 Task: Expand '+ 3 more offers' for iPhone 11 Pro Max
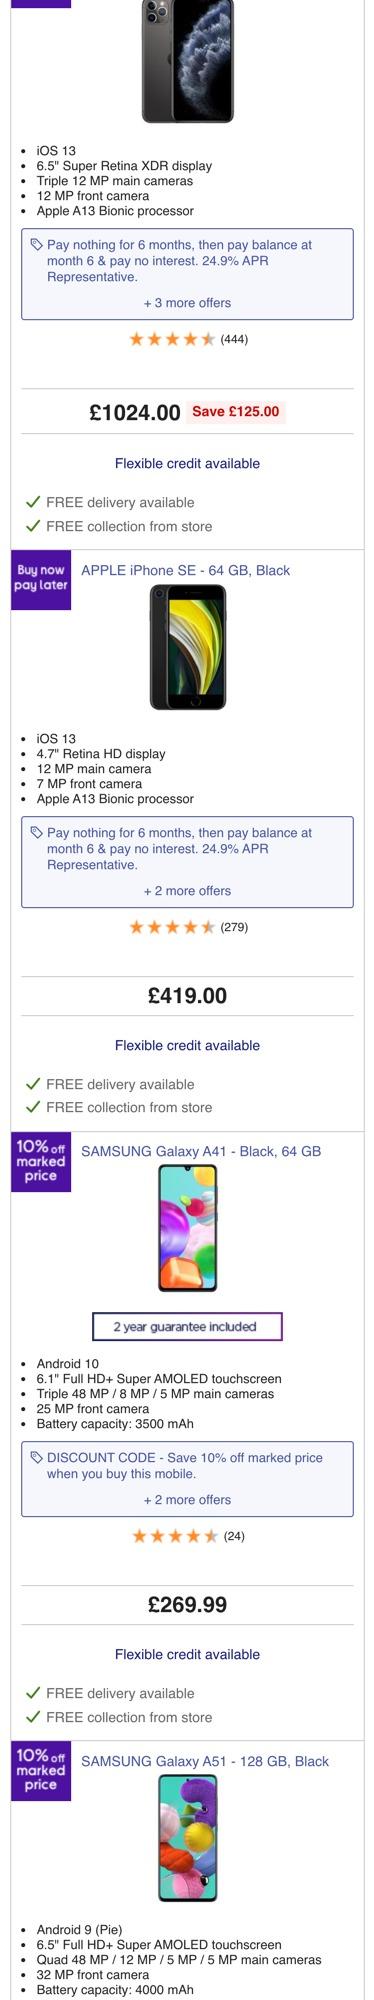pos(187,303)
